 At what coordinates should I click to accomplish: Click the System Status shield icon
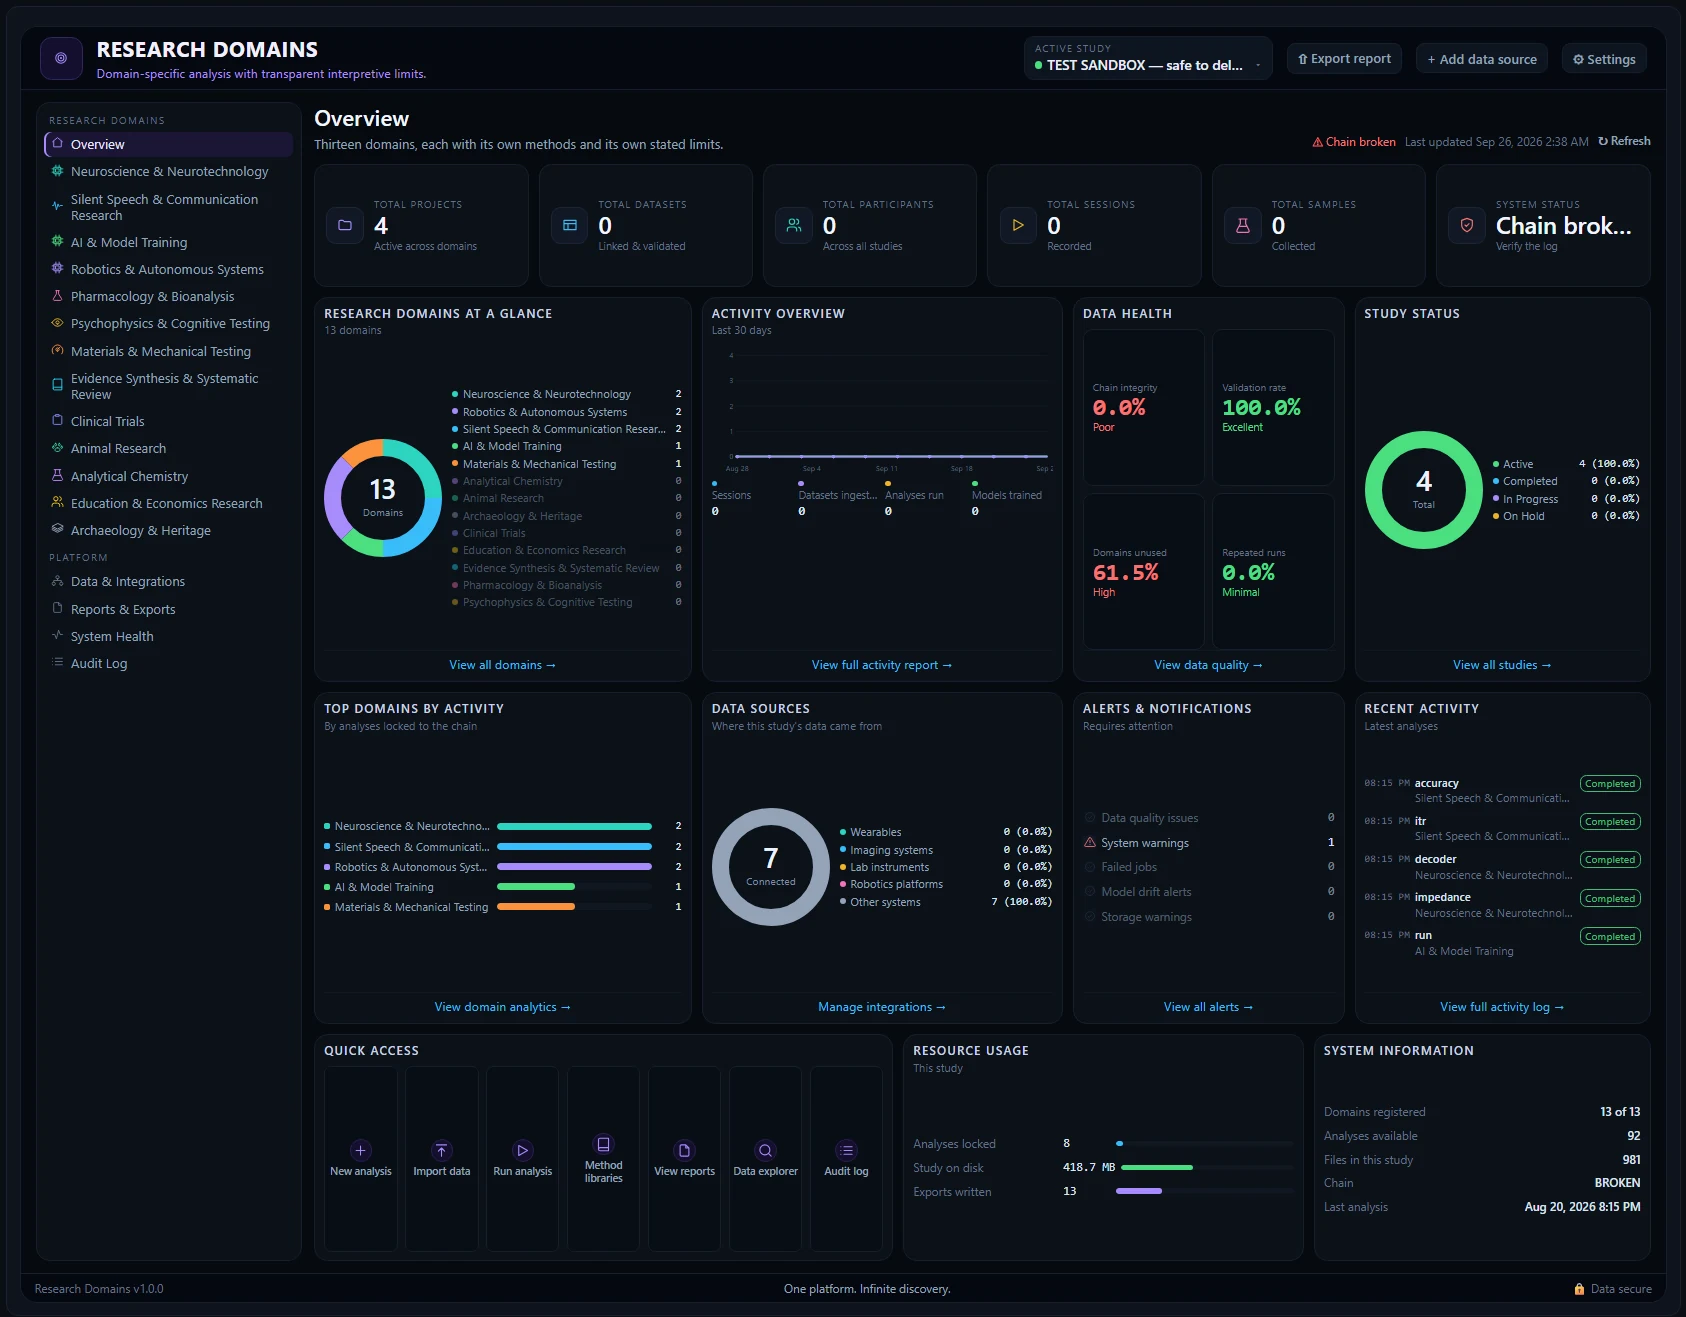[1467, 225]
